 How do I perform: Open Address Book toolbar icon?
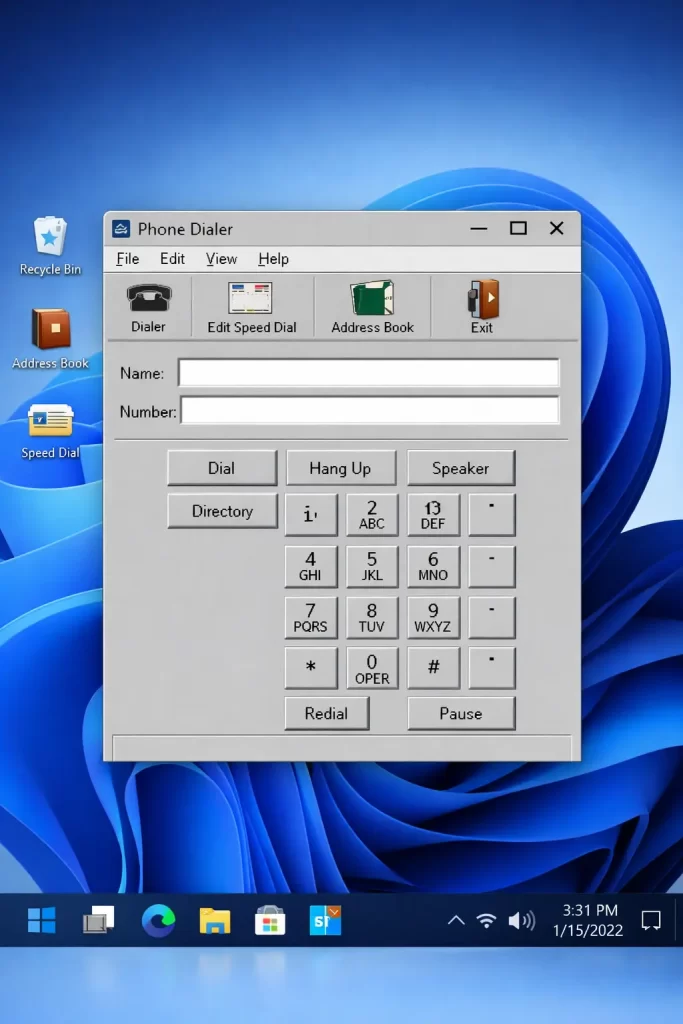[x=372, y=308]
